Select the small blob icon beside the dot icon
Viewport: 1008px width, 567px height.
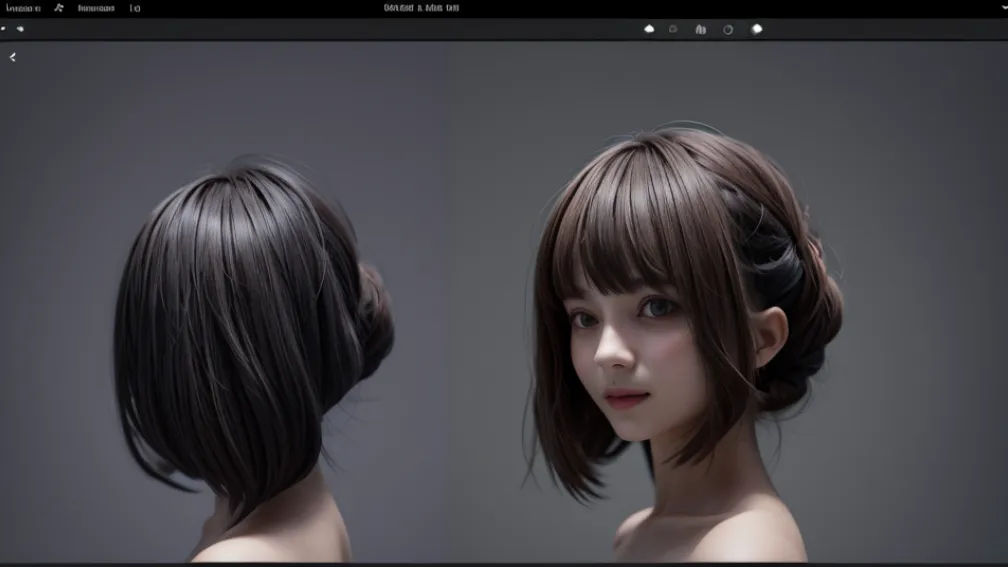tap(20, 29)
